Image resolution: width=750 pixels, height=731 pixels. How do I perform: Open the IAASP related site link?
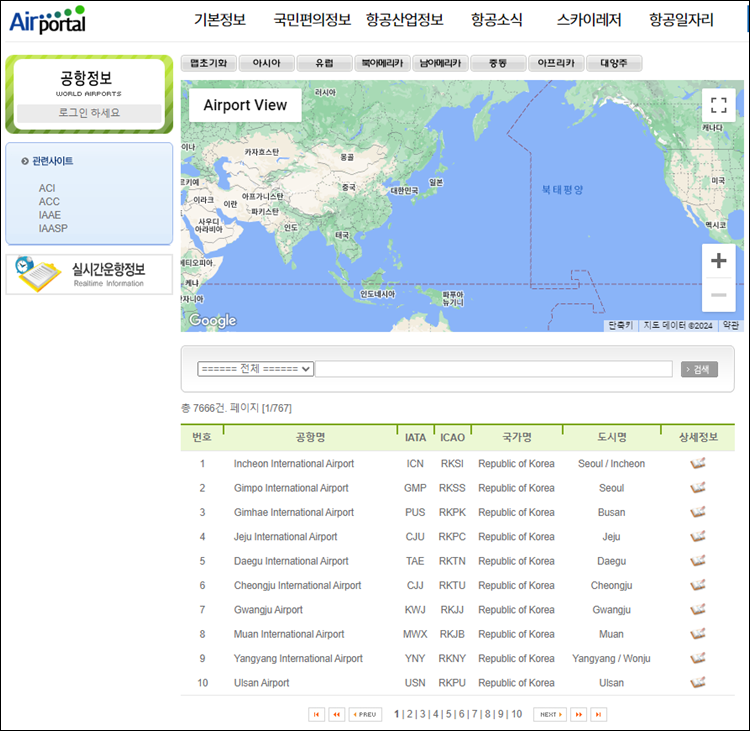(x=53, y=228)
